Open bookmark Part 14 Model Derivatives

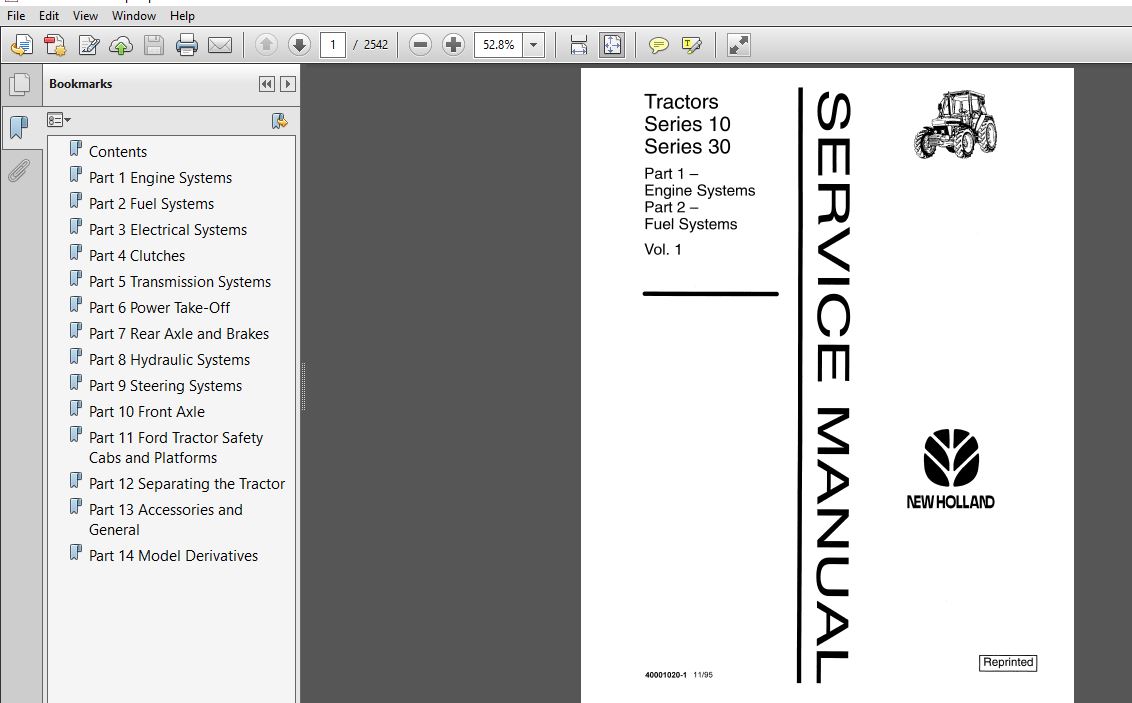pyautogui.click(x=173, y=556)
